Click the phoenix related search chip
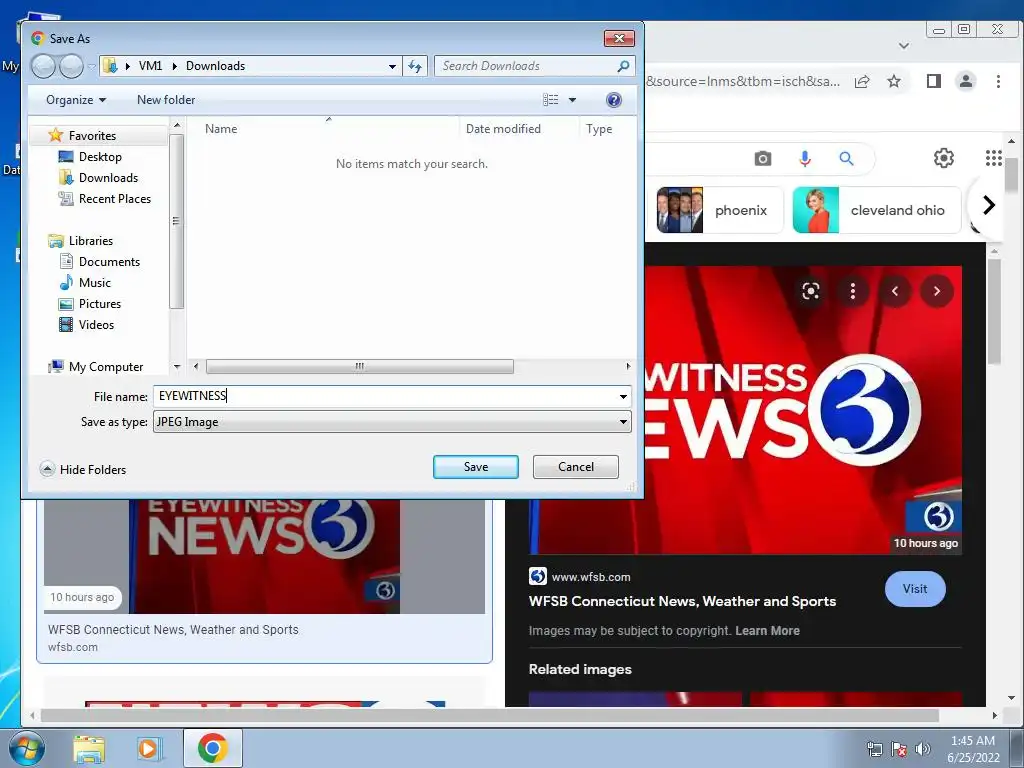Image resolution: width=1024 pixels, height=768 pixels. [720, 210]
